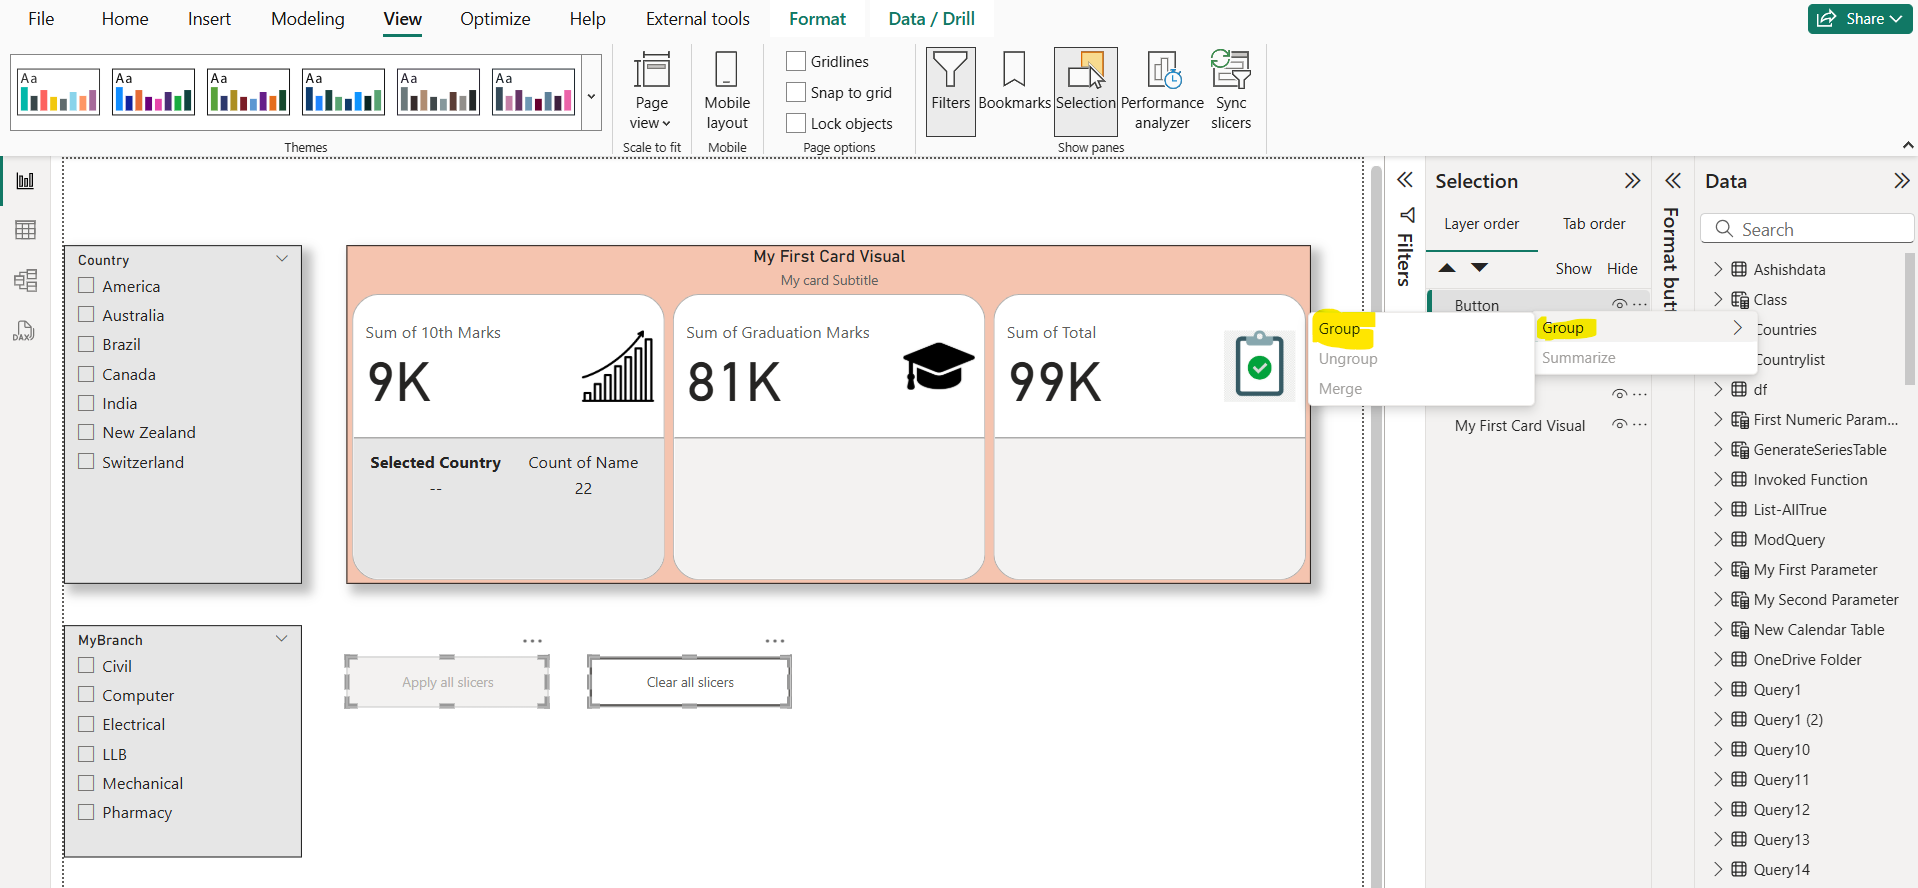Viewport: 1918px width, 888px height.
Task: Switch to Tab order tab
Action: coord(1593,224)
